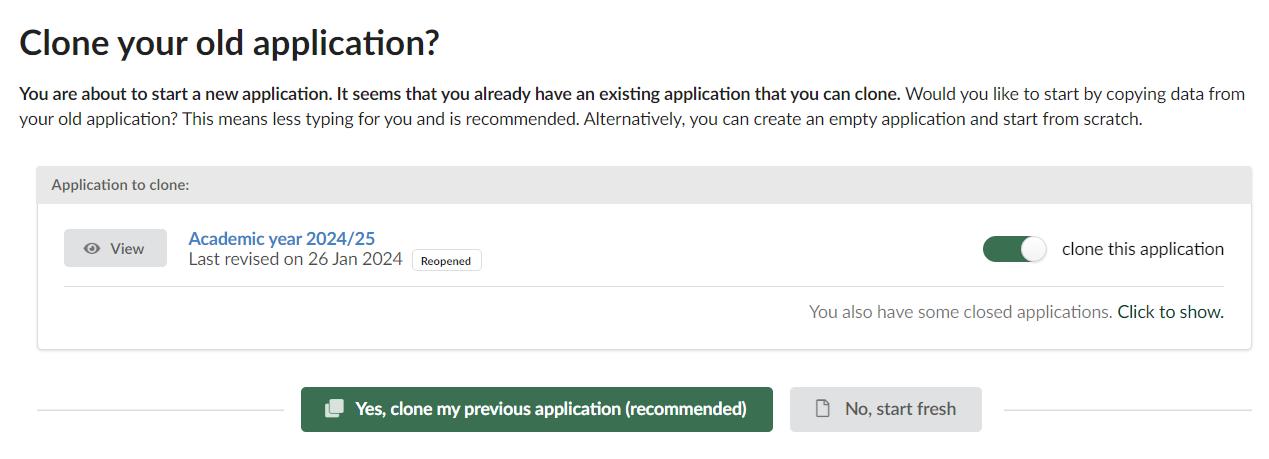The width and height of the screenshot is (1269, 459).
Task: Click the copy icon on the green clone button
Action: click(x=334, y=409)
